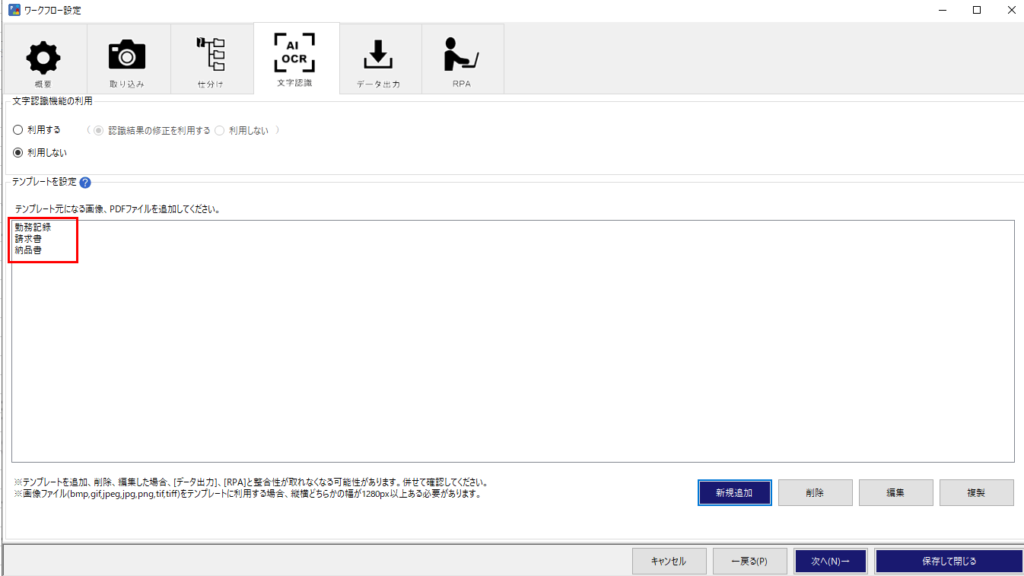Maximize the ワークフロー設定 window
Image resolution: width=1024 pixels, height=576 pixels.
(977, 10)
